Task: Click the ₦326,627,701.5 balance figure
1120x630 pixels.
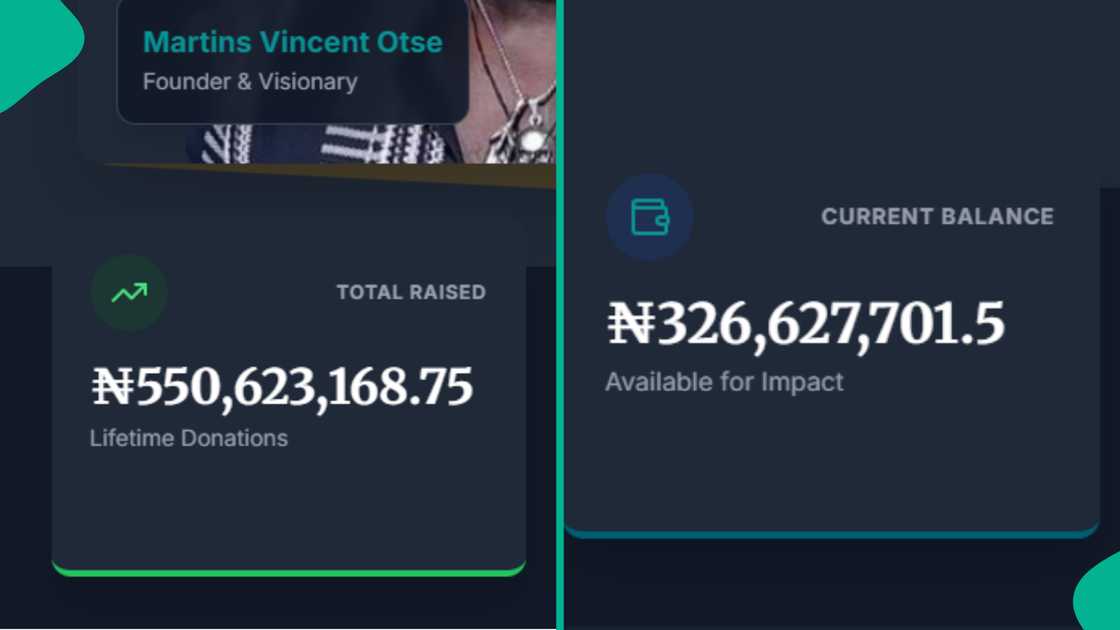Action: tap(807, 323)
